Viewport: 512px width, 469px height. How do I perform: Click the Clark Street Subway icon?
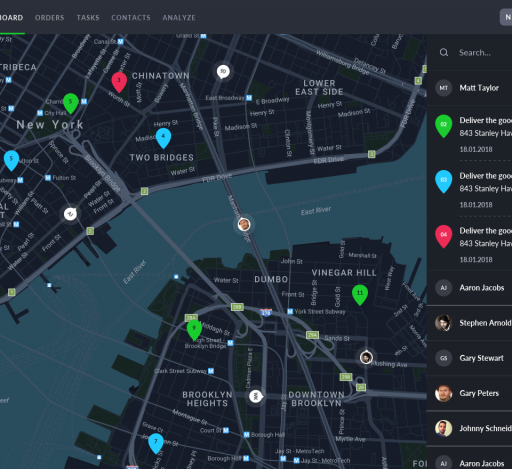tap(211, 371)
